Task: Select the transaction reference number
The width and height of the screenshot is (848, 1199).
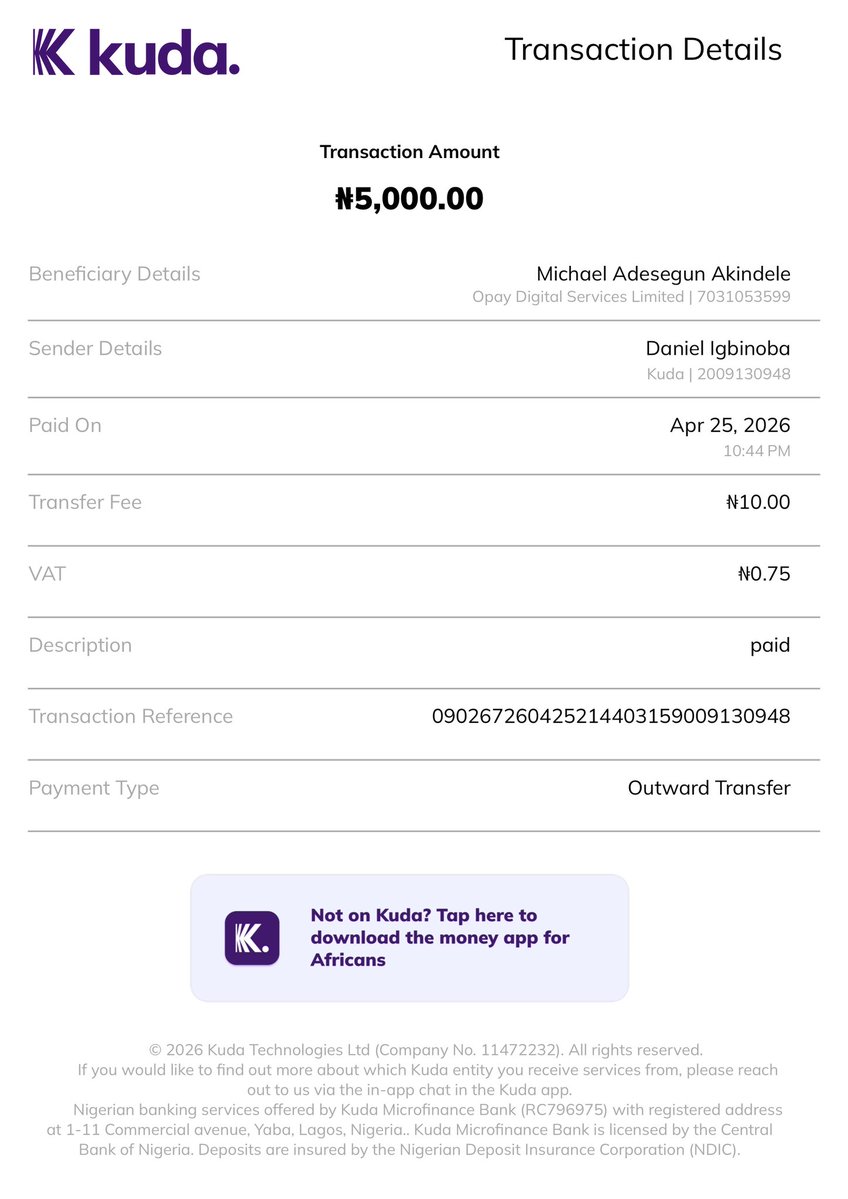Action: [611, 716]
